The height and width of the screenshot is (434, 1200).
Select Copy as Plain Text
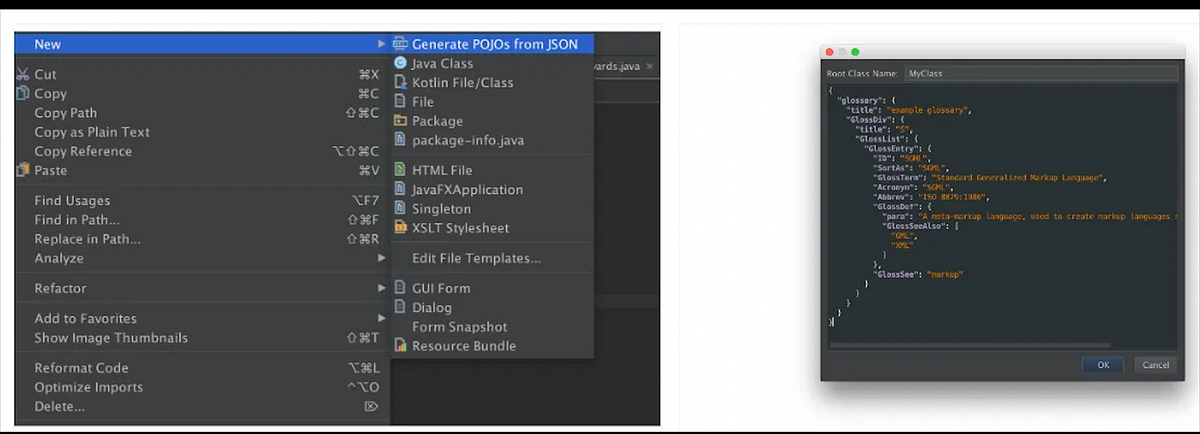(x=201, y=132)
